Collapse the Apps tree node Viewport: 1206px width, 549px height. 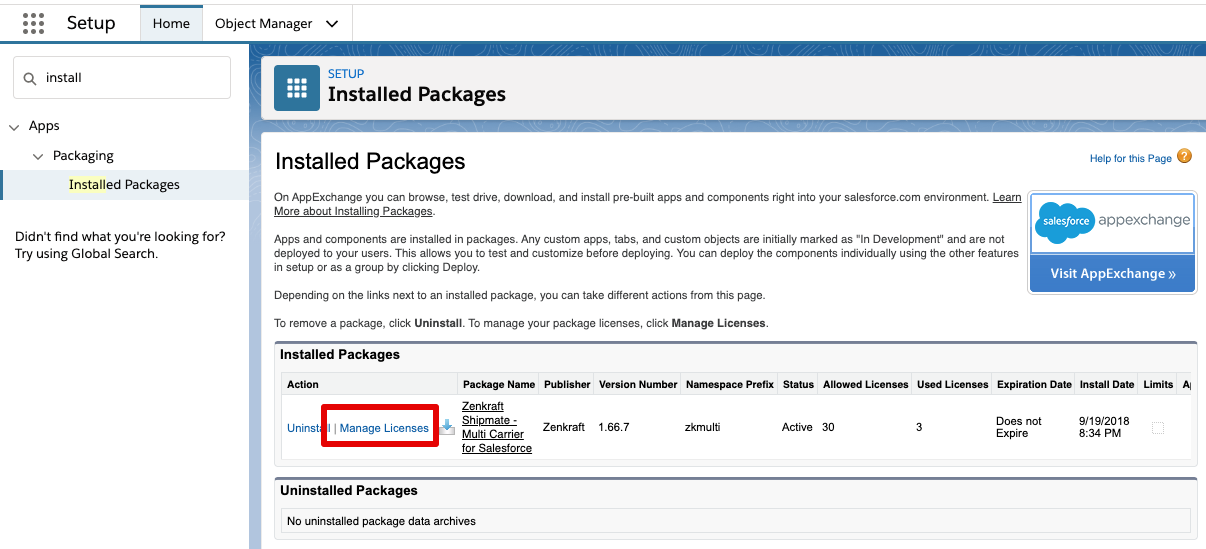coord(14,127)
